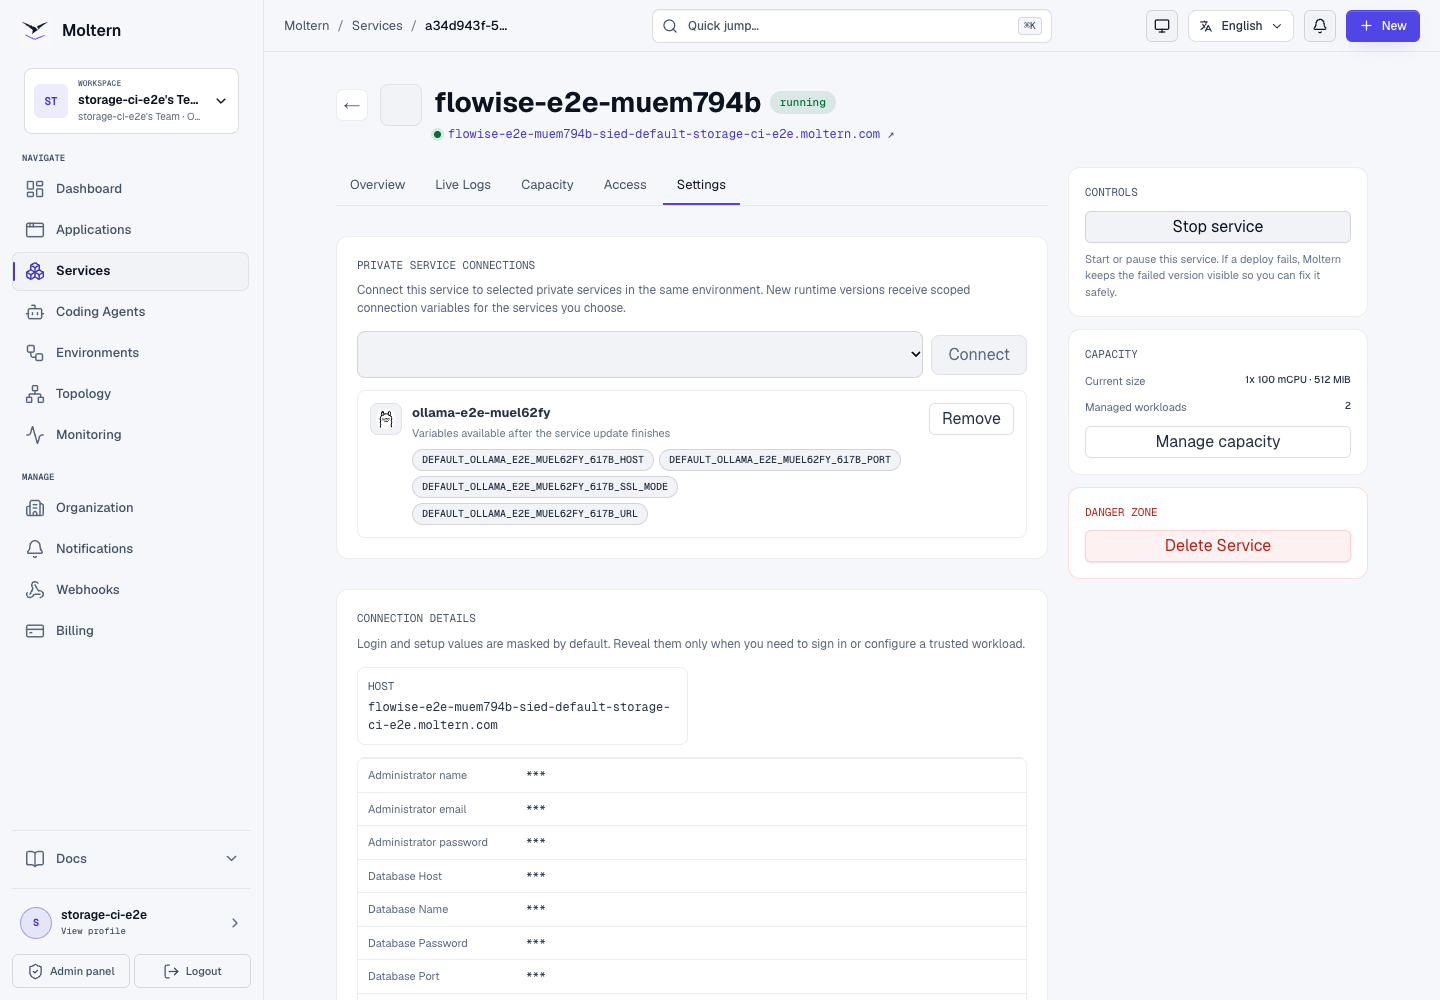
Task: Switch to the Live Logs tab
Action: click(463, 185)
